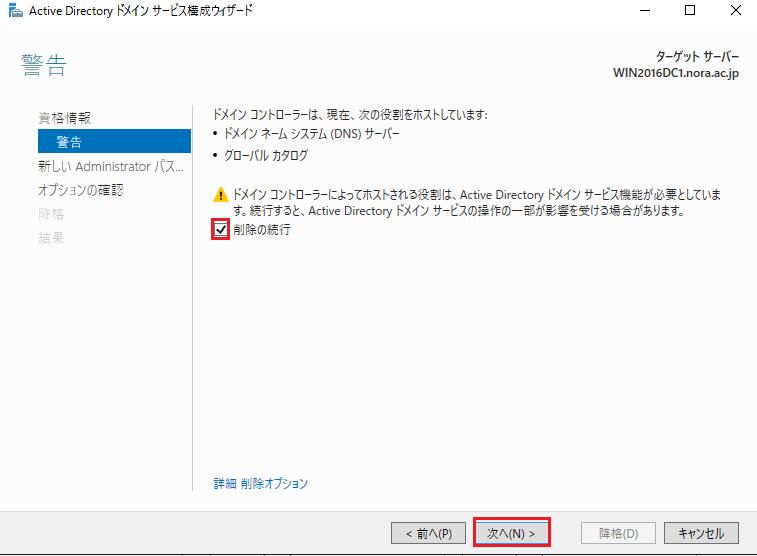Select オプションの確認 step in sidebar
757x556 pixels.
coord(81,190)
